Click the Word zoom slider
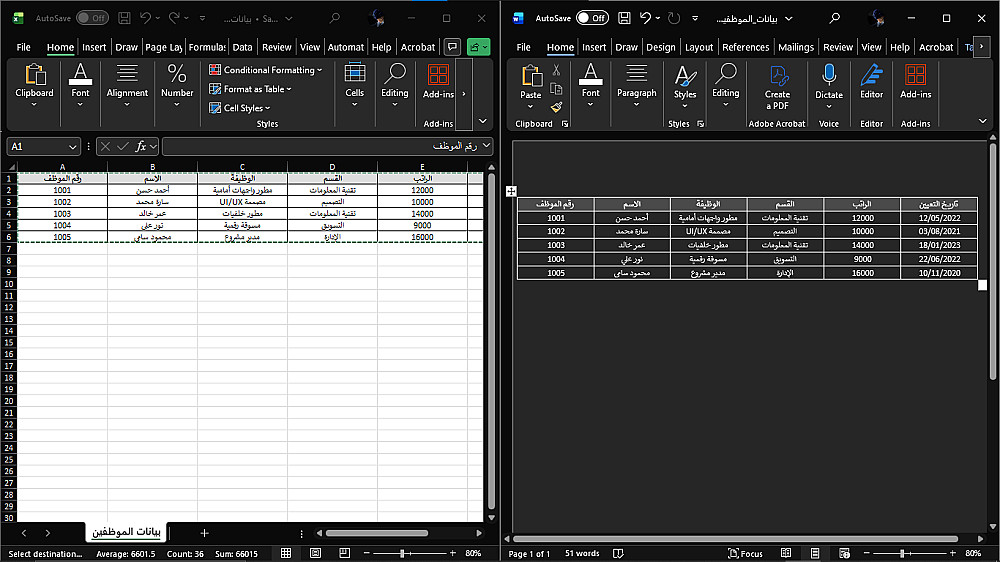 tap(900, 553)
